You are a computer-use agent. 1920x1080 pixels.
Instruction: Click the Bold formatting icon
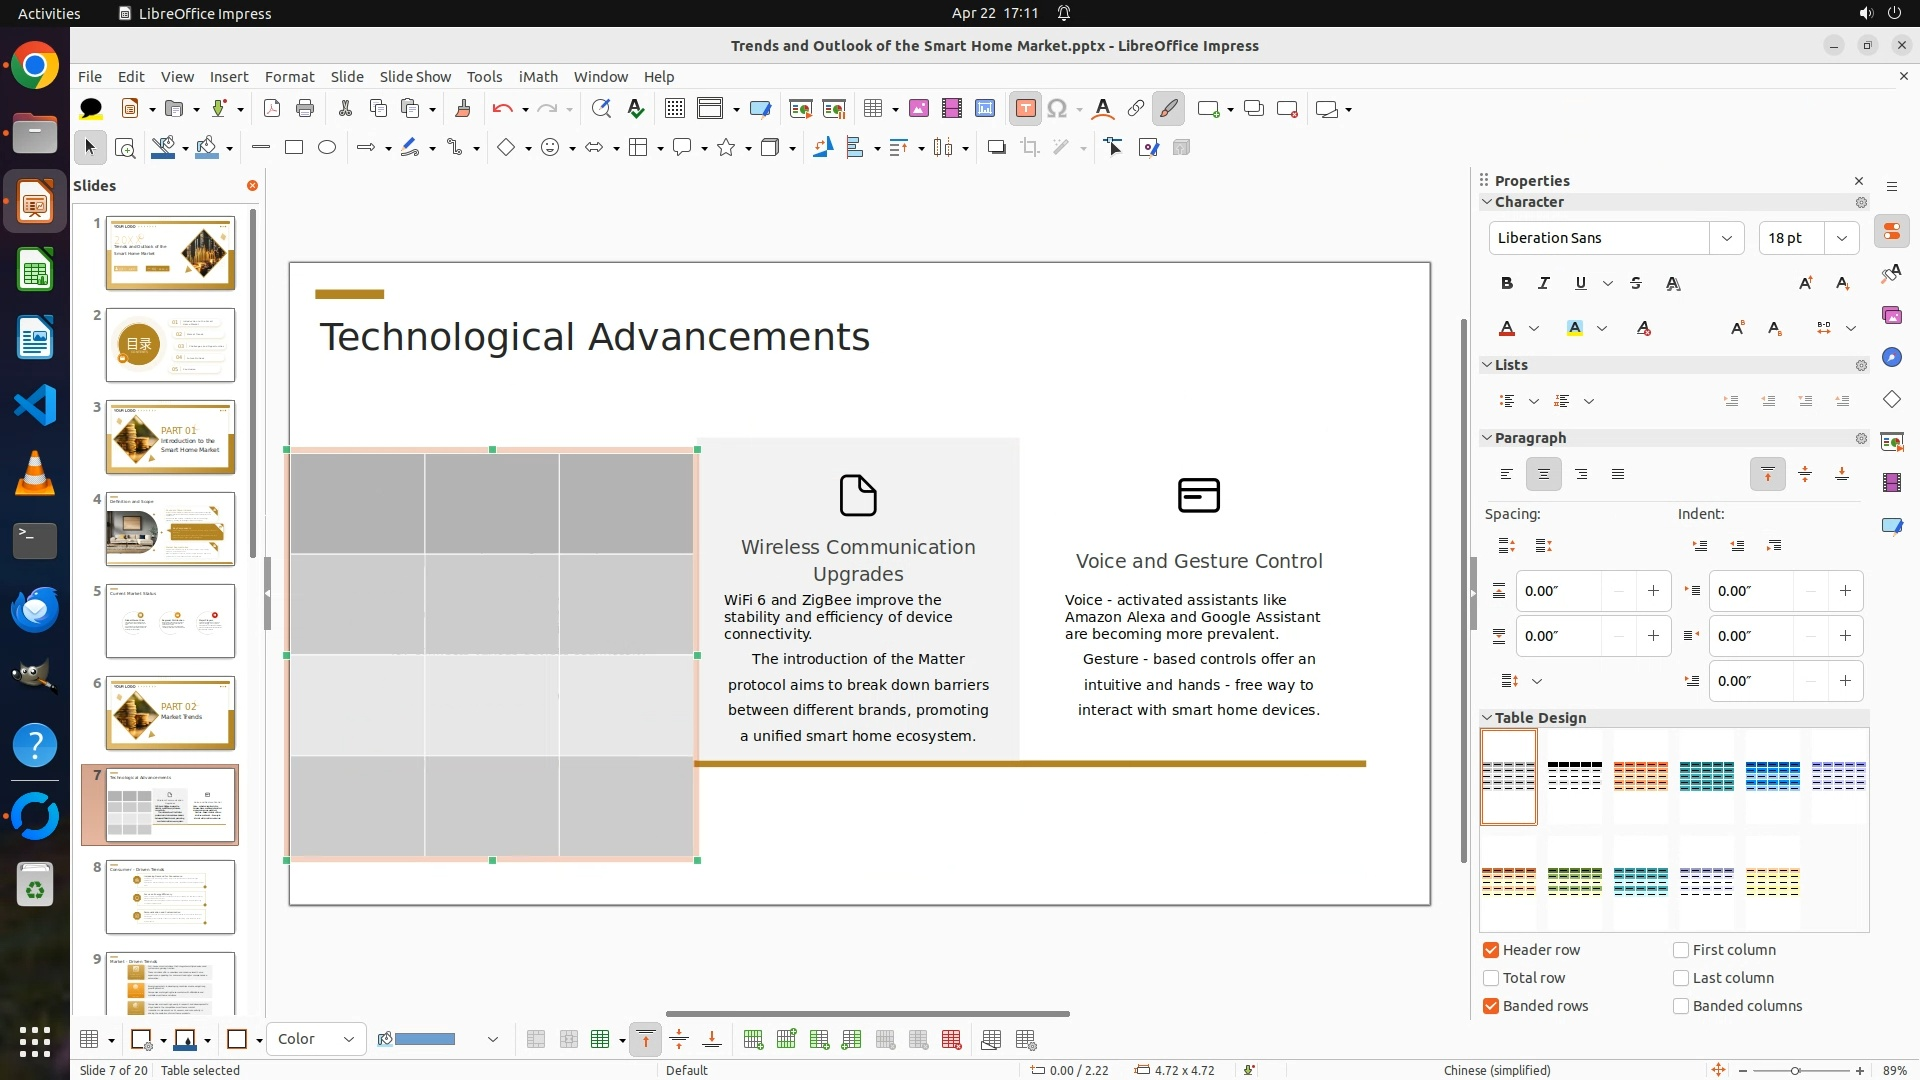coord(1507,284)
